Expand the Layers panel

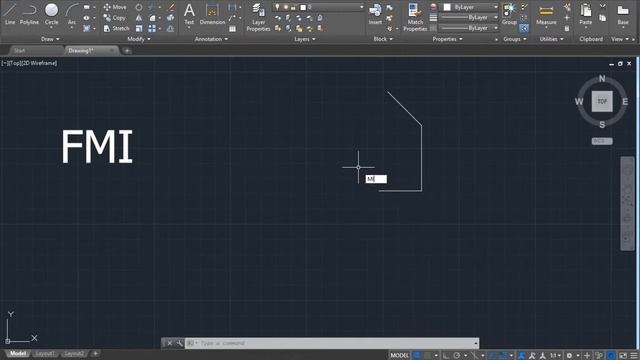(304, 39)
